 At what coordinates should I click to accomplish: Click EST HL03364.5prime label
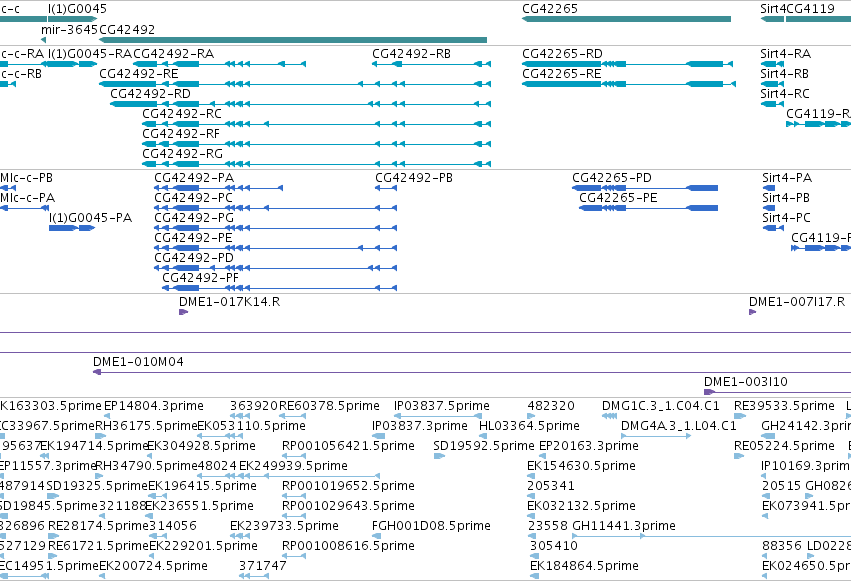[x=529, y=426]
